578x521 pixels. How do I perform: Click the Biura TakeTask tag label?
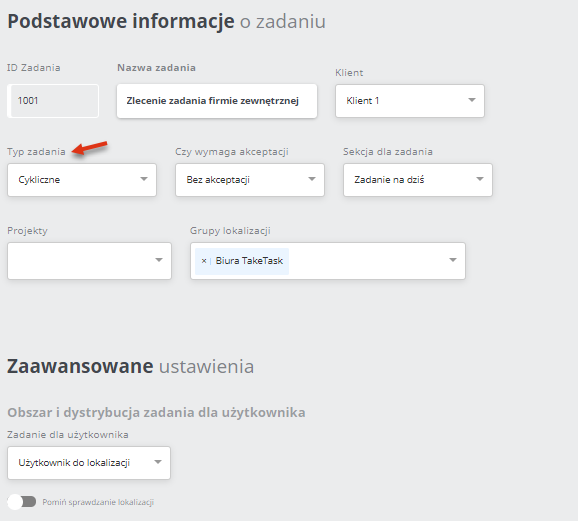pos(249,261)
